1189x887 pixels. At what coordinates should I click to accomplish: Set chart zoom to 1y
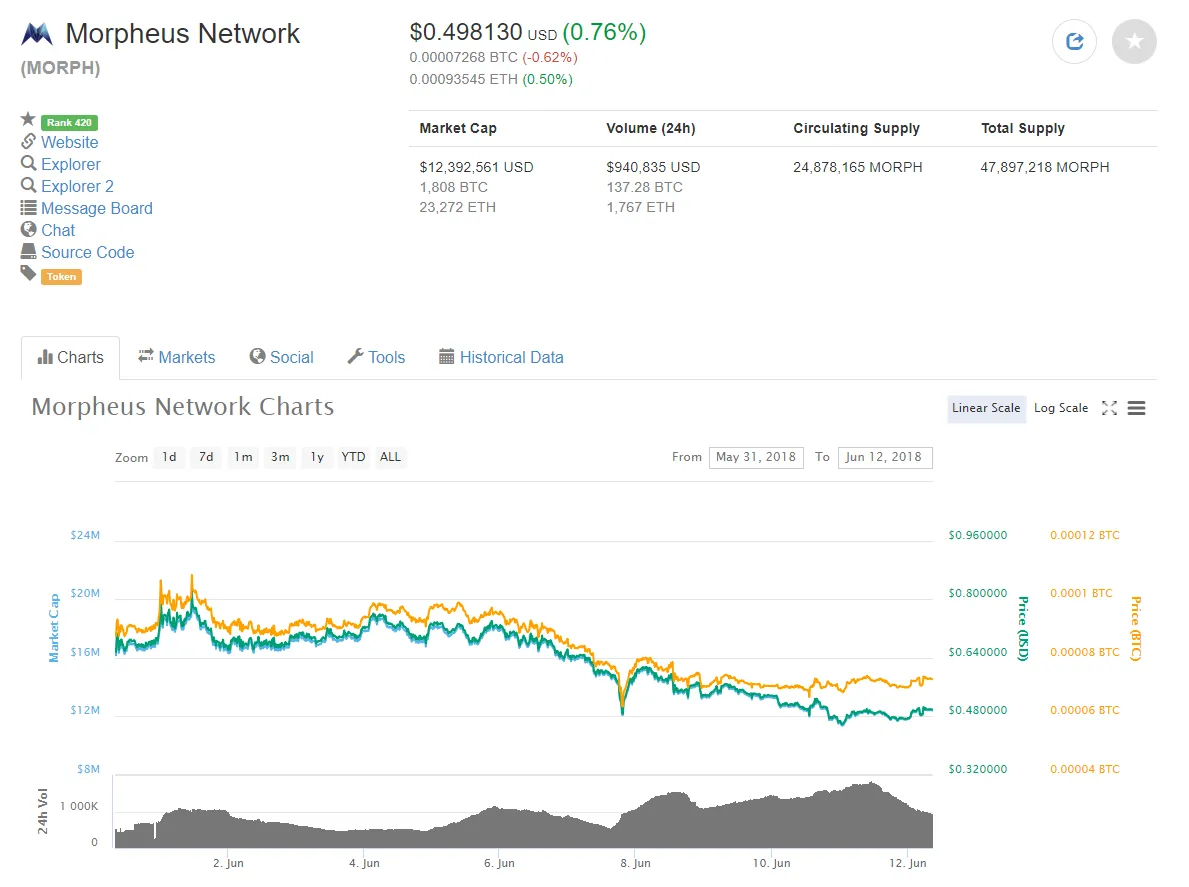(317, 457)
